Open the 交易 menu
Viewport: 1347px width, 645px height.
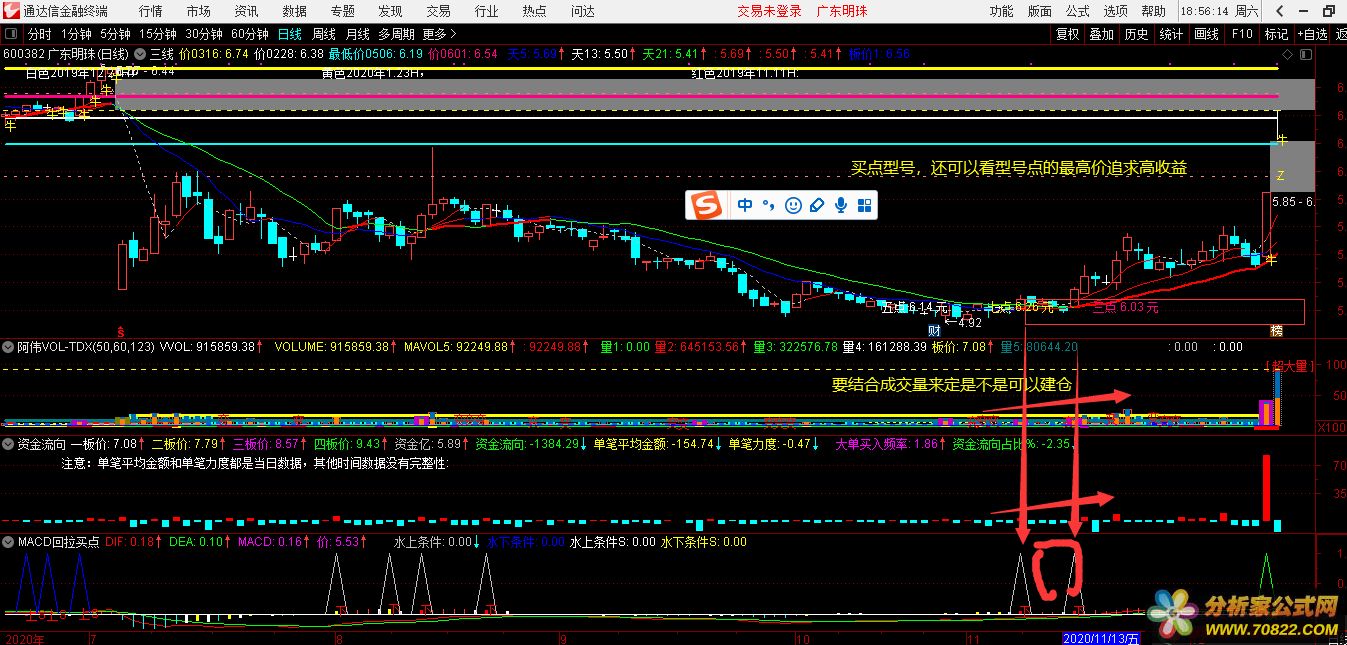[438, 11]
